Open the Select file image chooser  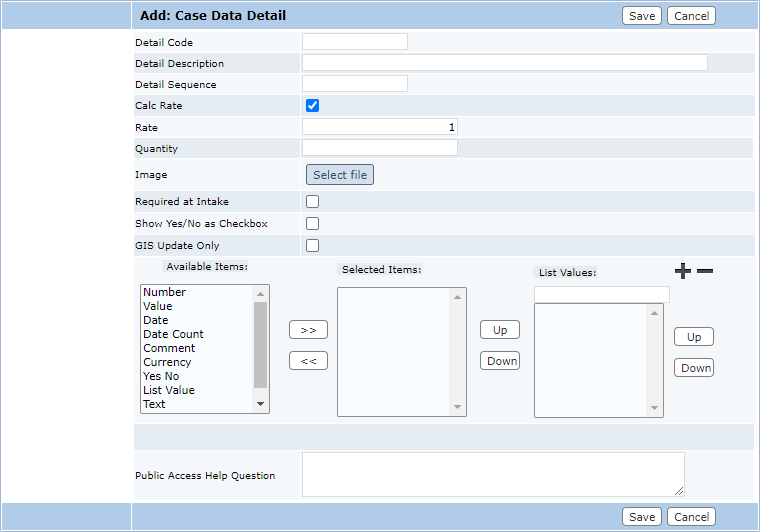pyautogui.click(x=340, y=175)
